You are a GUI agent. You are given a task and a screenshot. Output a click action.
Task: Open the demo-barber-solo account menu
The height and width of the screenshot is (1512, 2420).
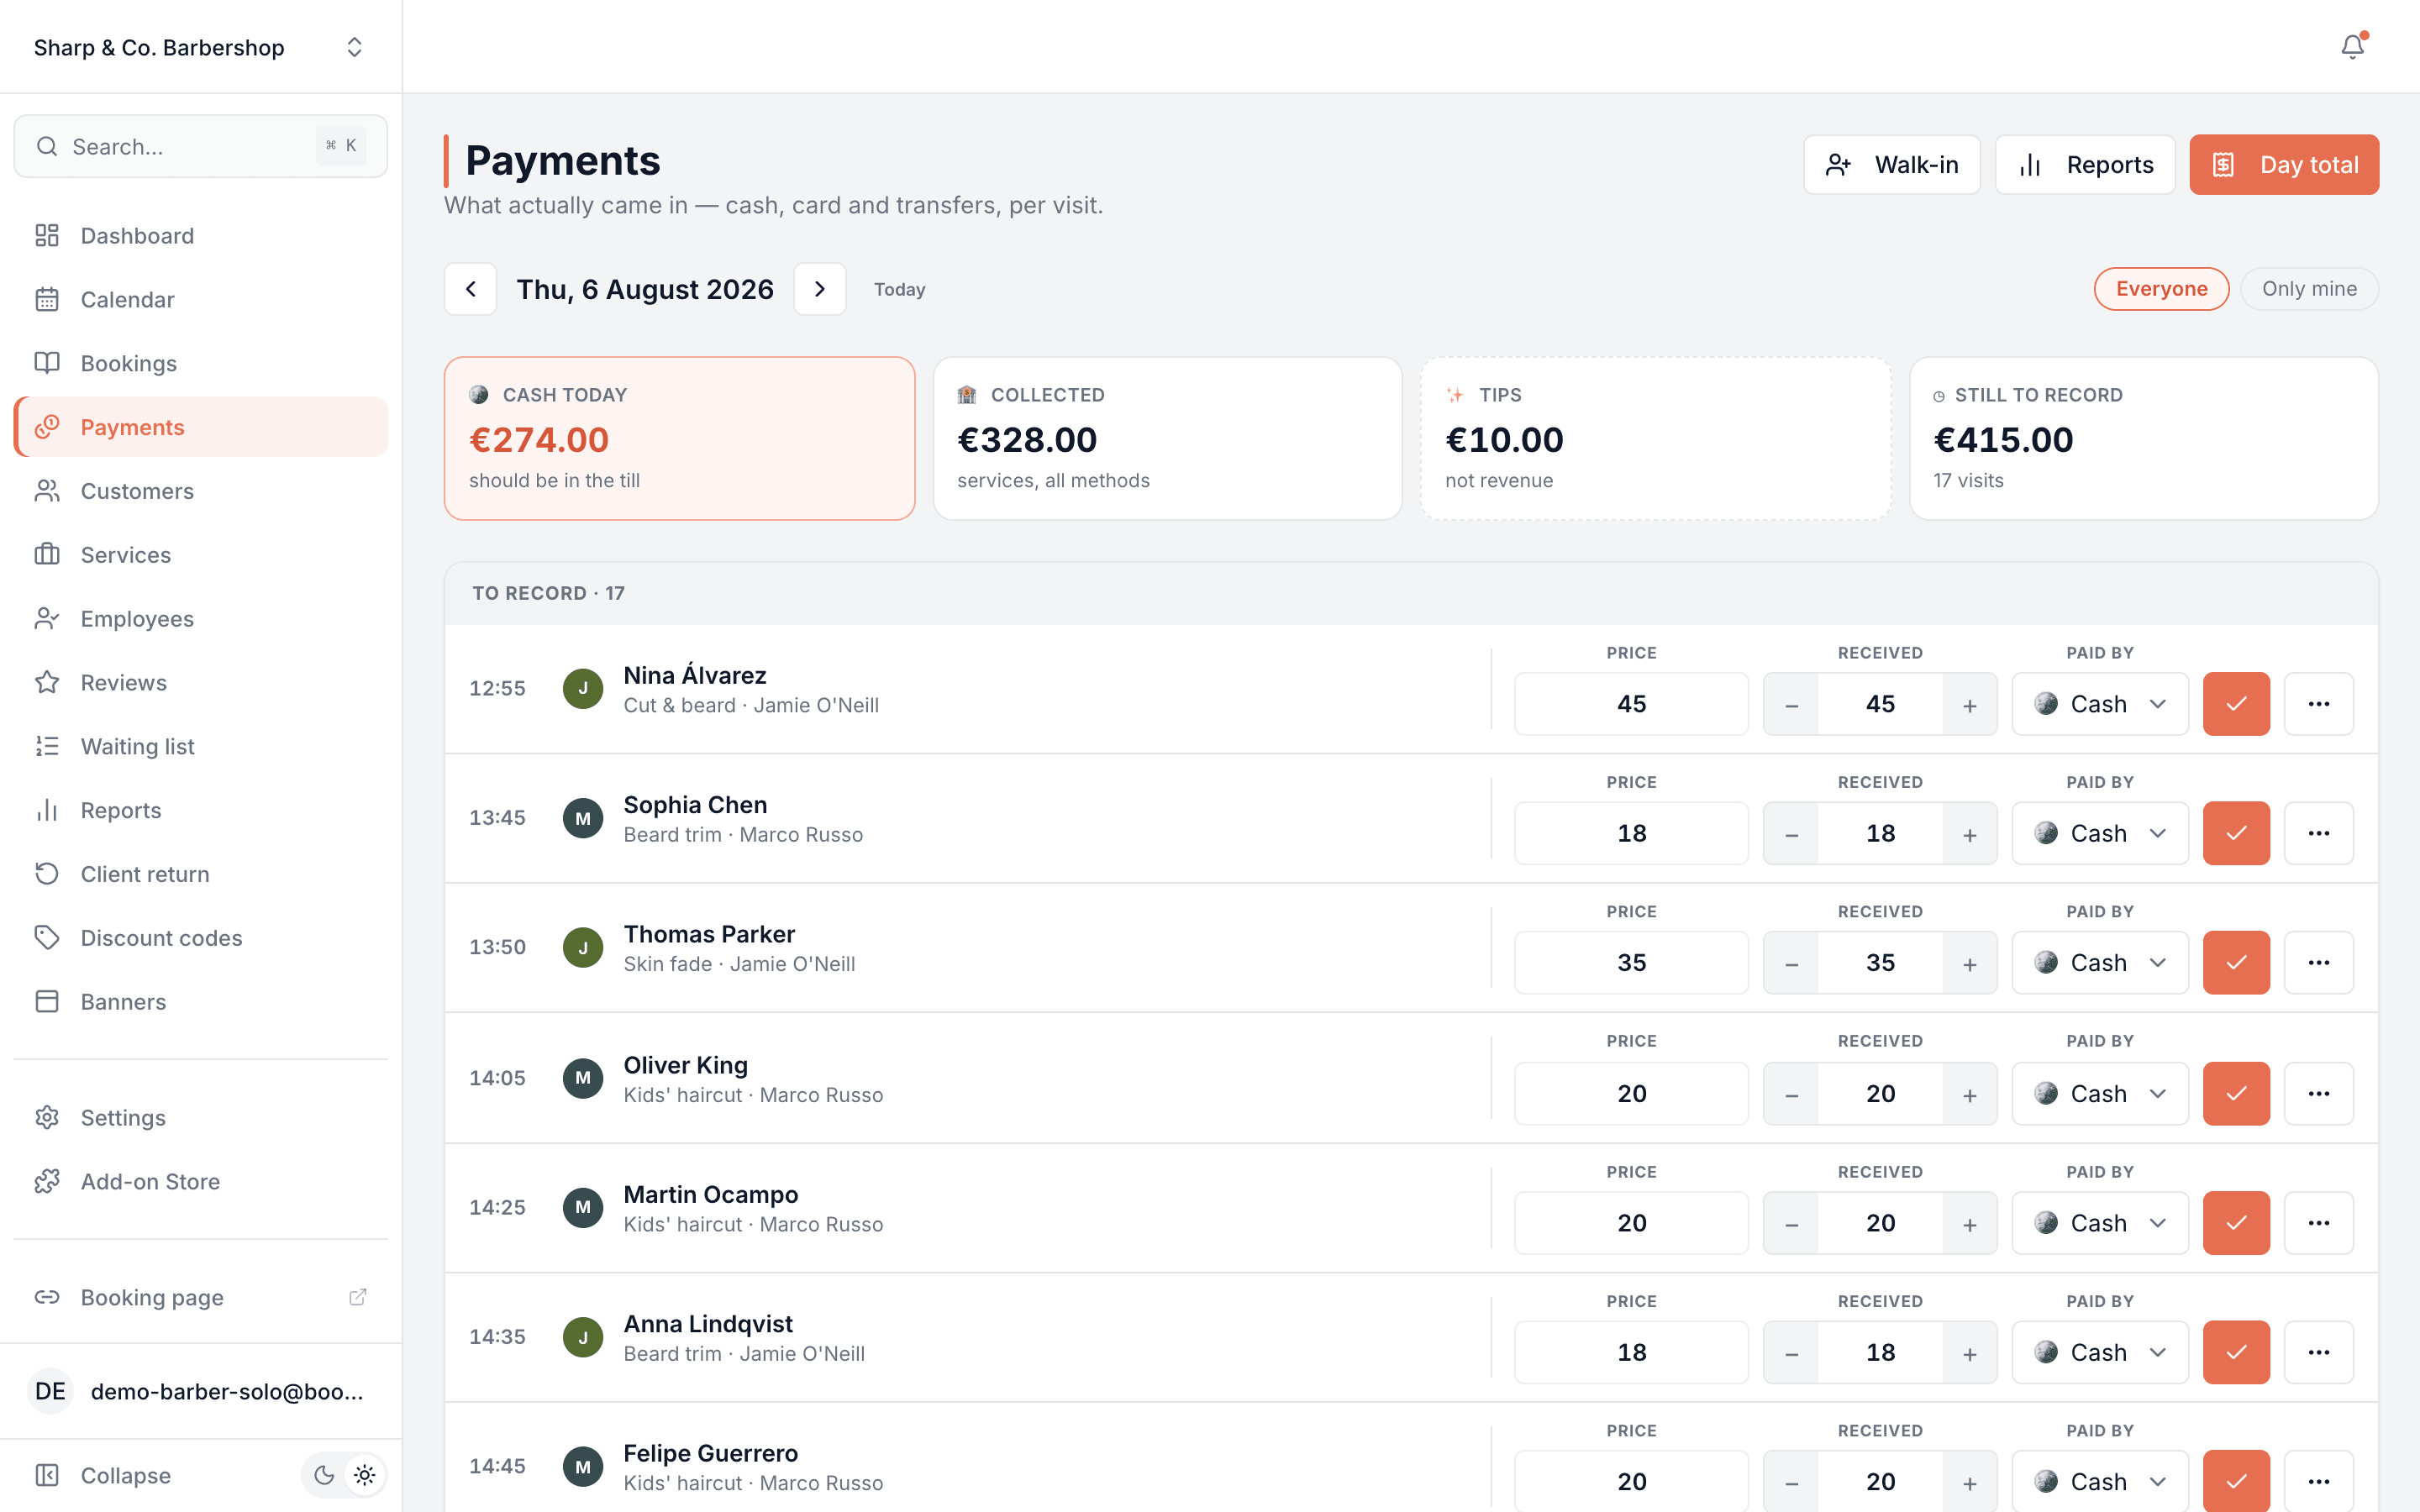click(200, 1391)
